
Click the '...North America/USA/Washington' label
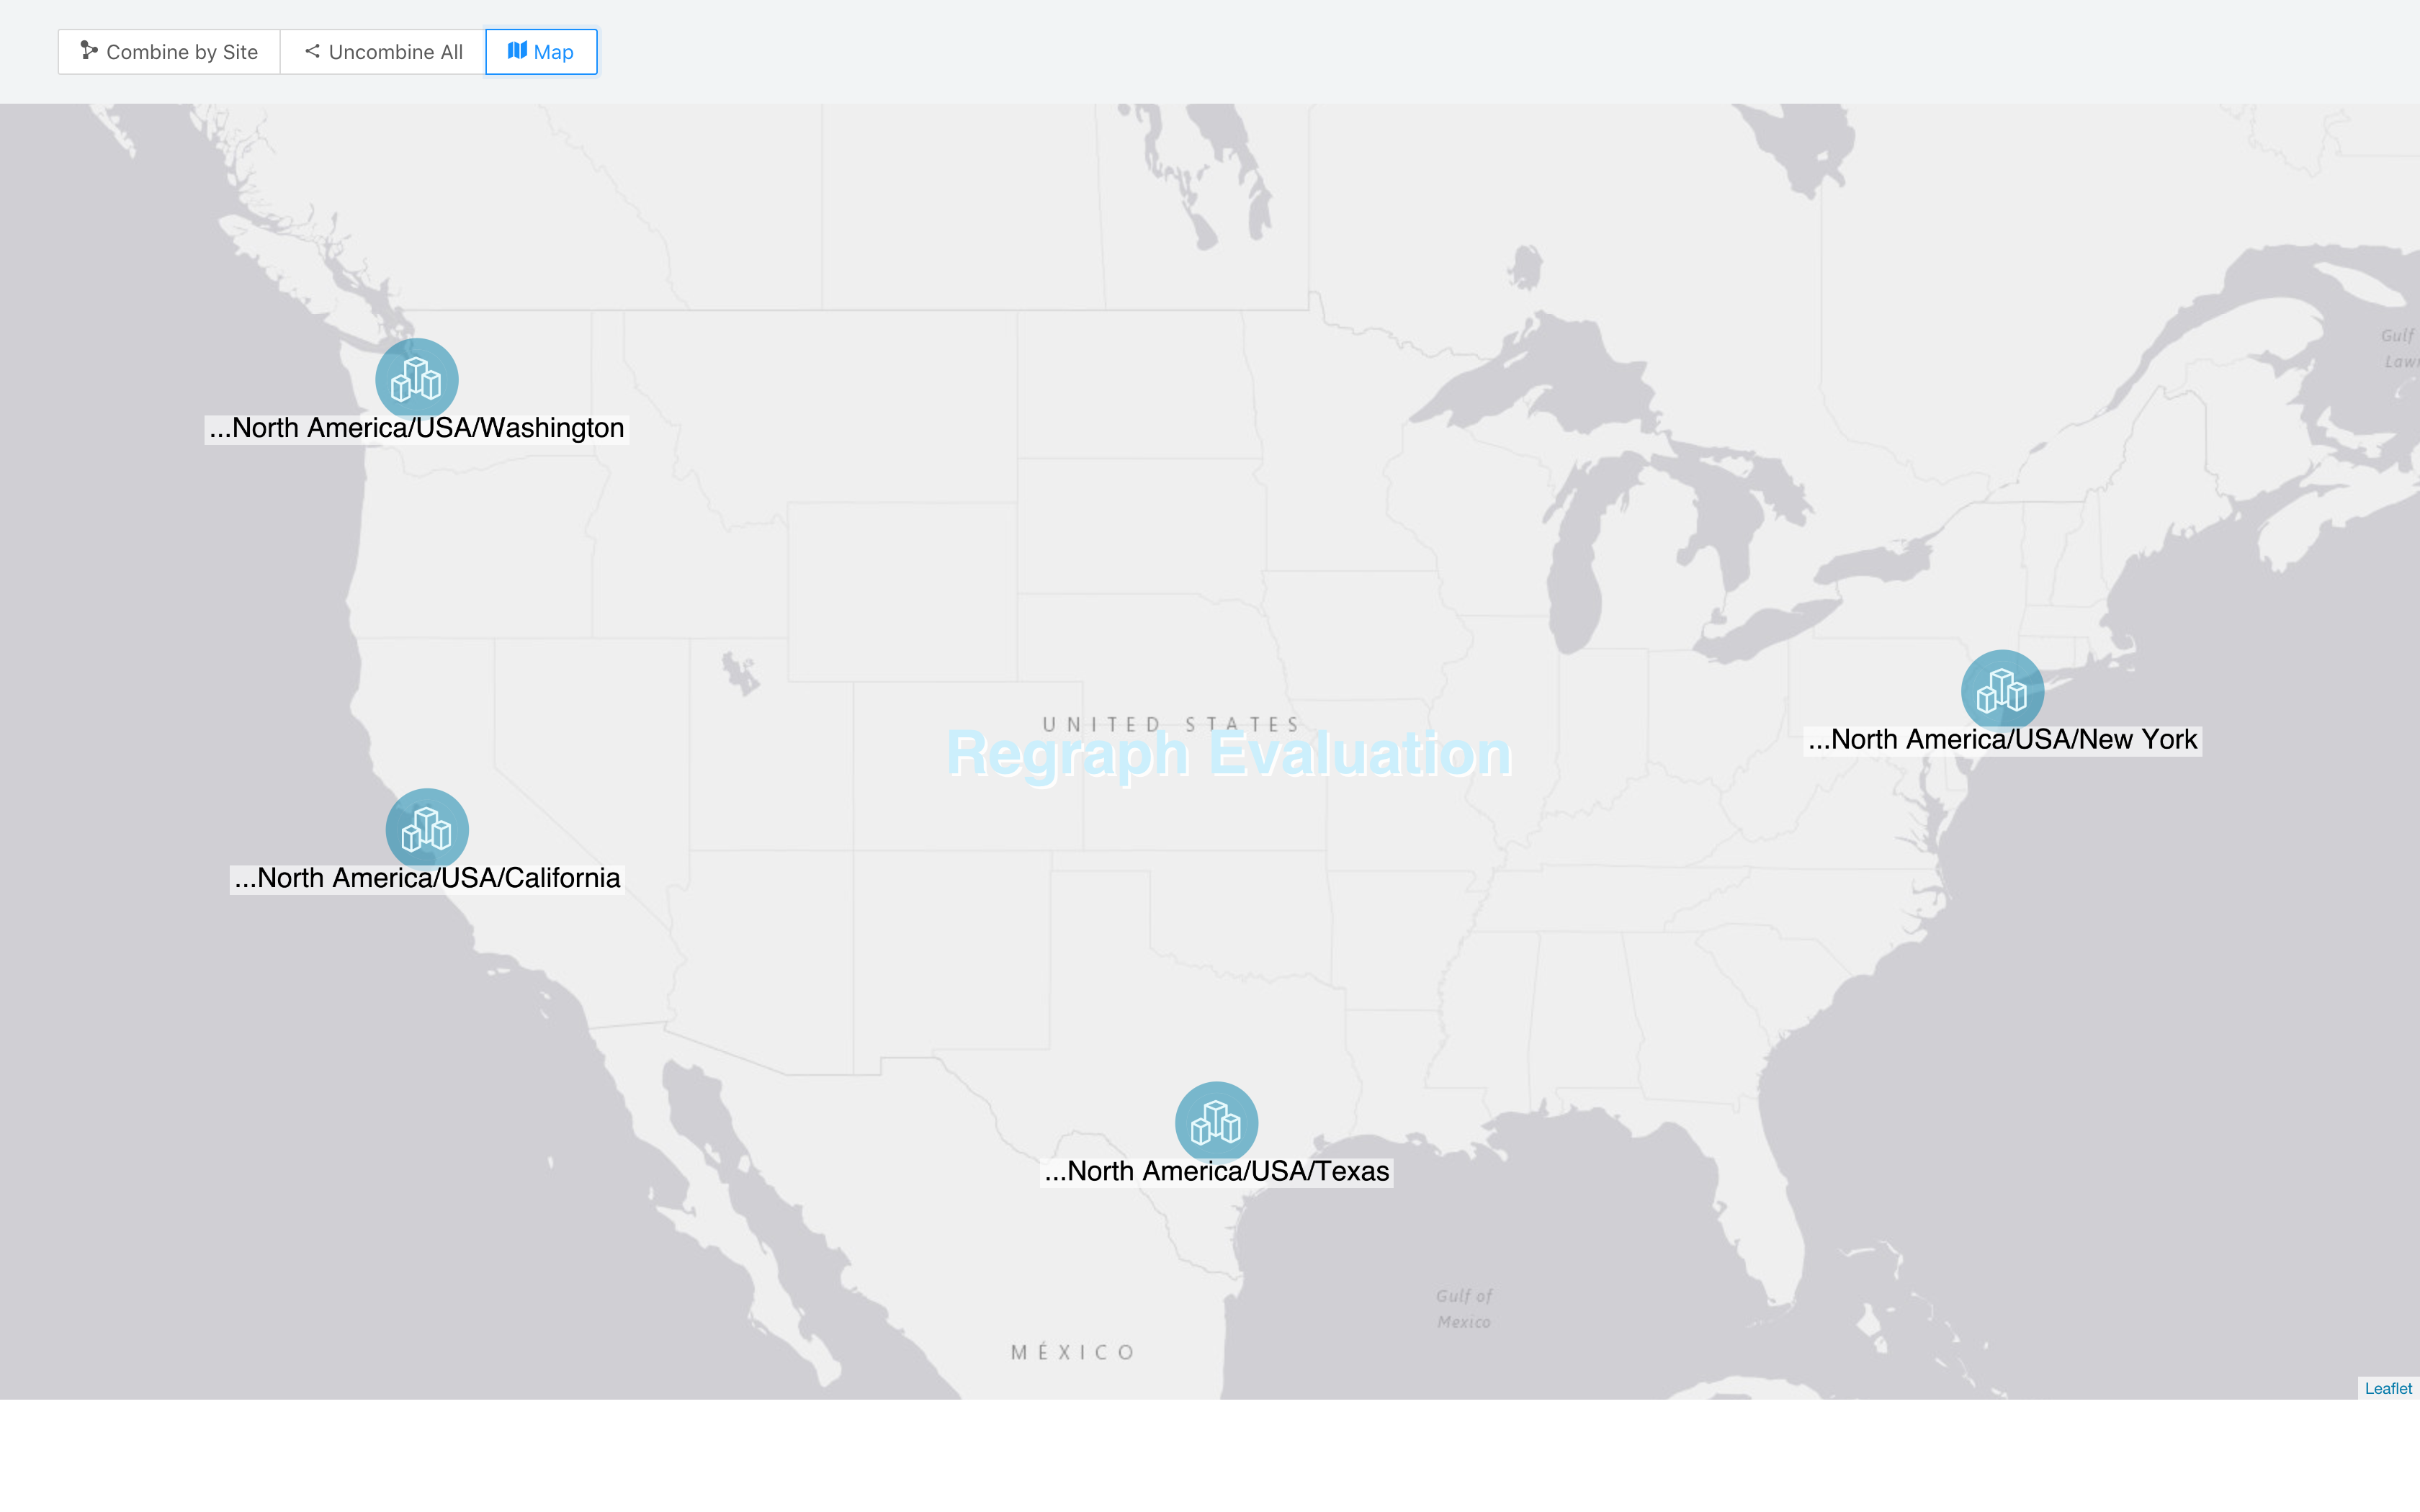click(417, 429)
